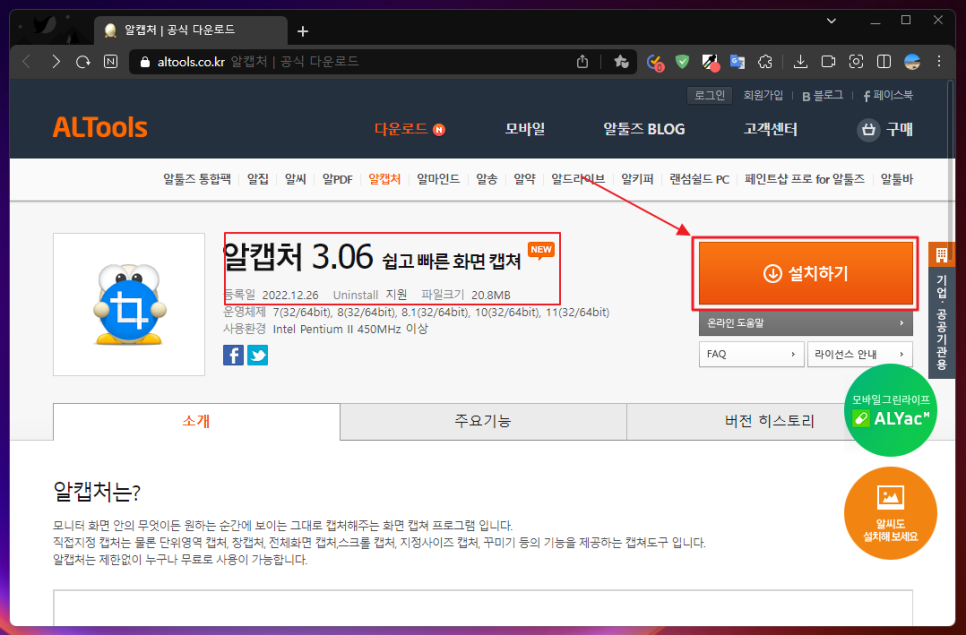Open the Naver home button icon
The width and height of the screenshot is (966, 635).
(111, 62)
